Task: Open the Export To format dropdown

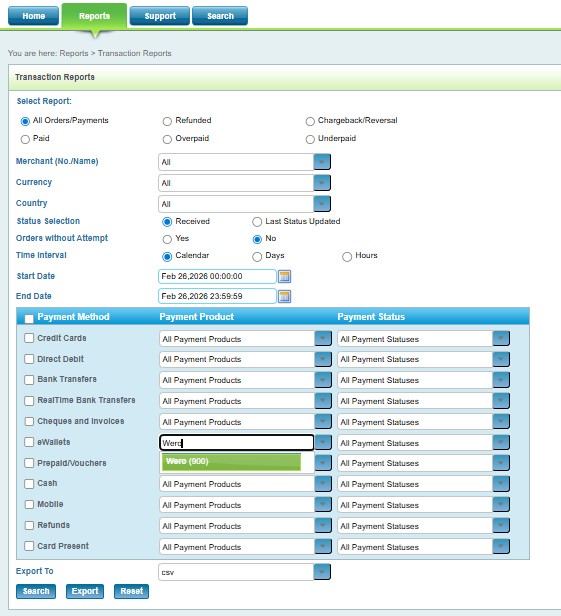Action: click(x=322, y=572)
